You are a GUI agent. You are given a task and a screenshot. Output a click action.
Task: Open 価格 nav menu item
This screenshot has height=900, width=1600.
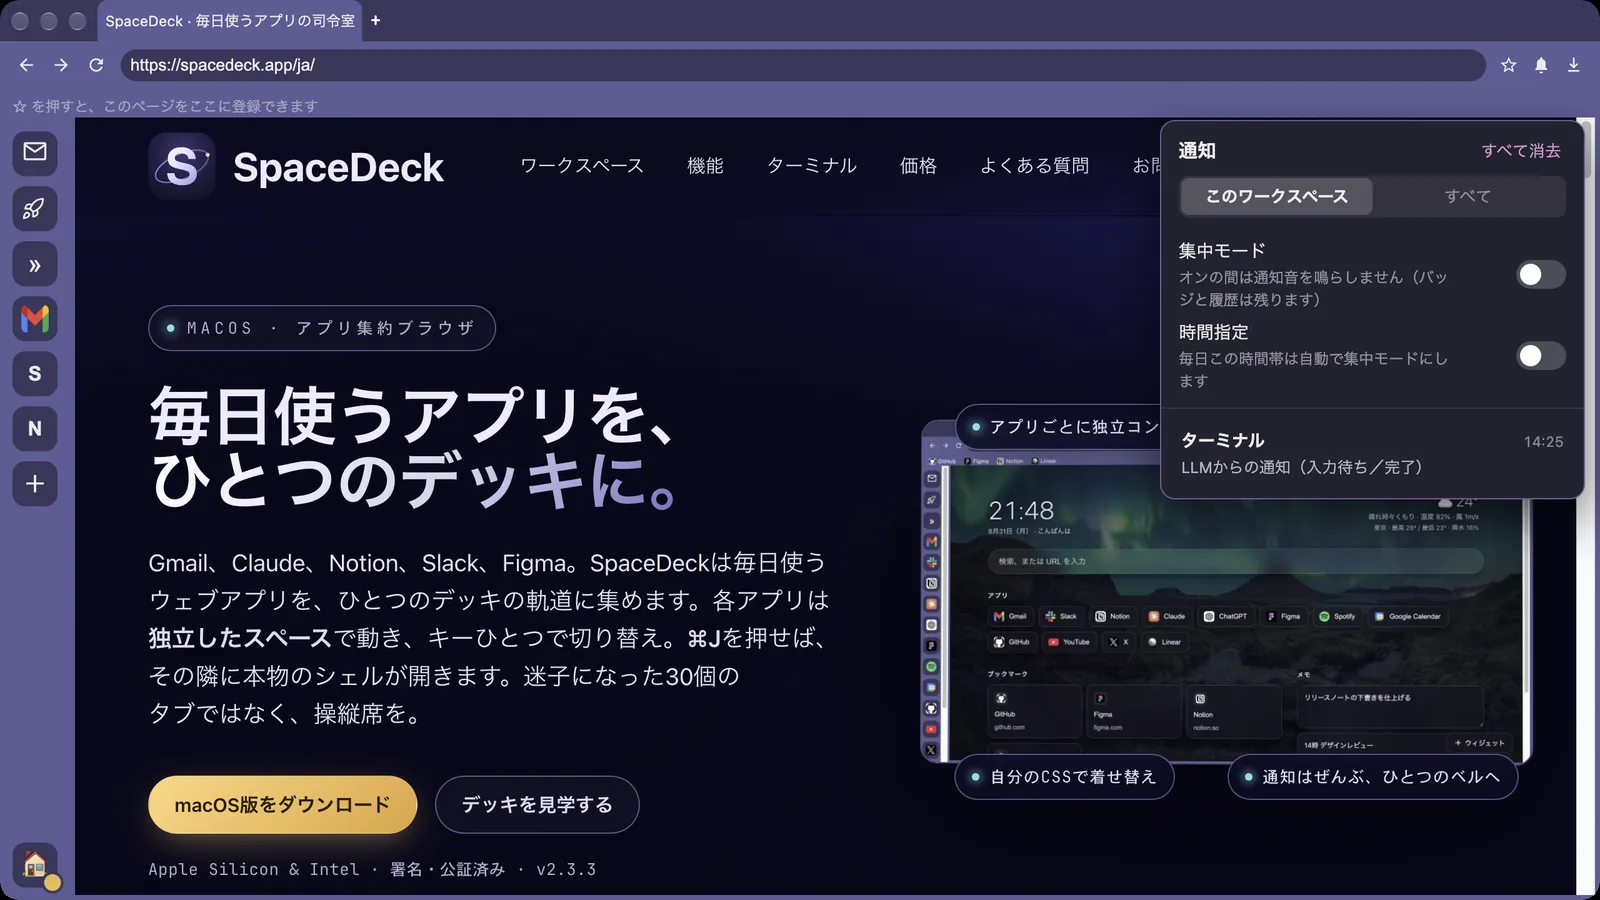[918, 166]
